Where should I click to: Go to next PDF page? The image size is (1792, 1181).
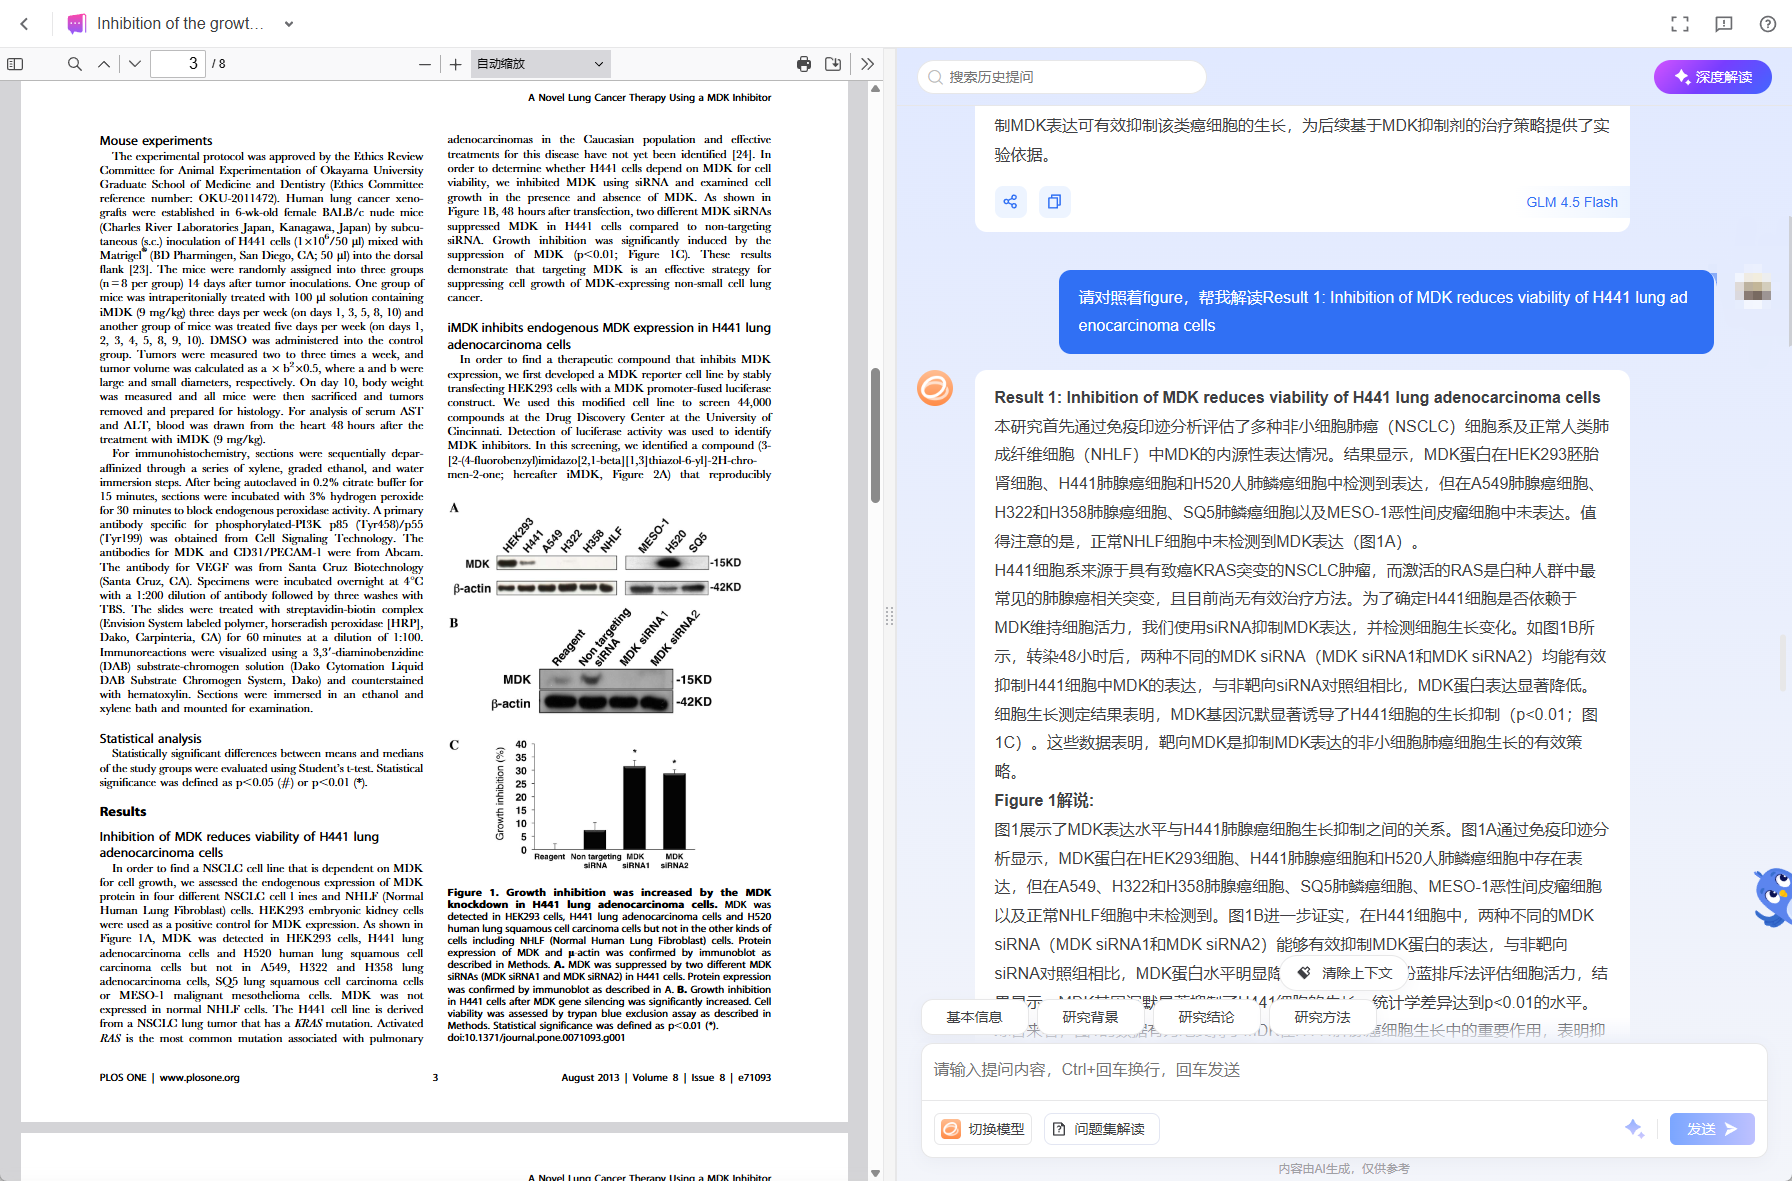135,64
